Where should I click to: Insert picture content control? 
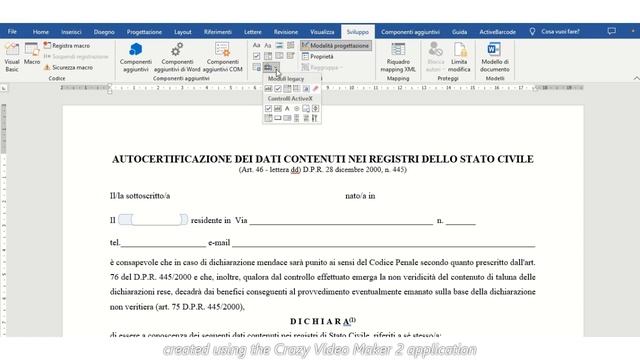[279, 45]
